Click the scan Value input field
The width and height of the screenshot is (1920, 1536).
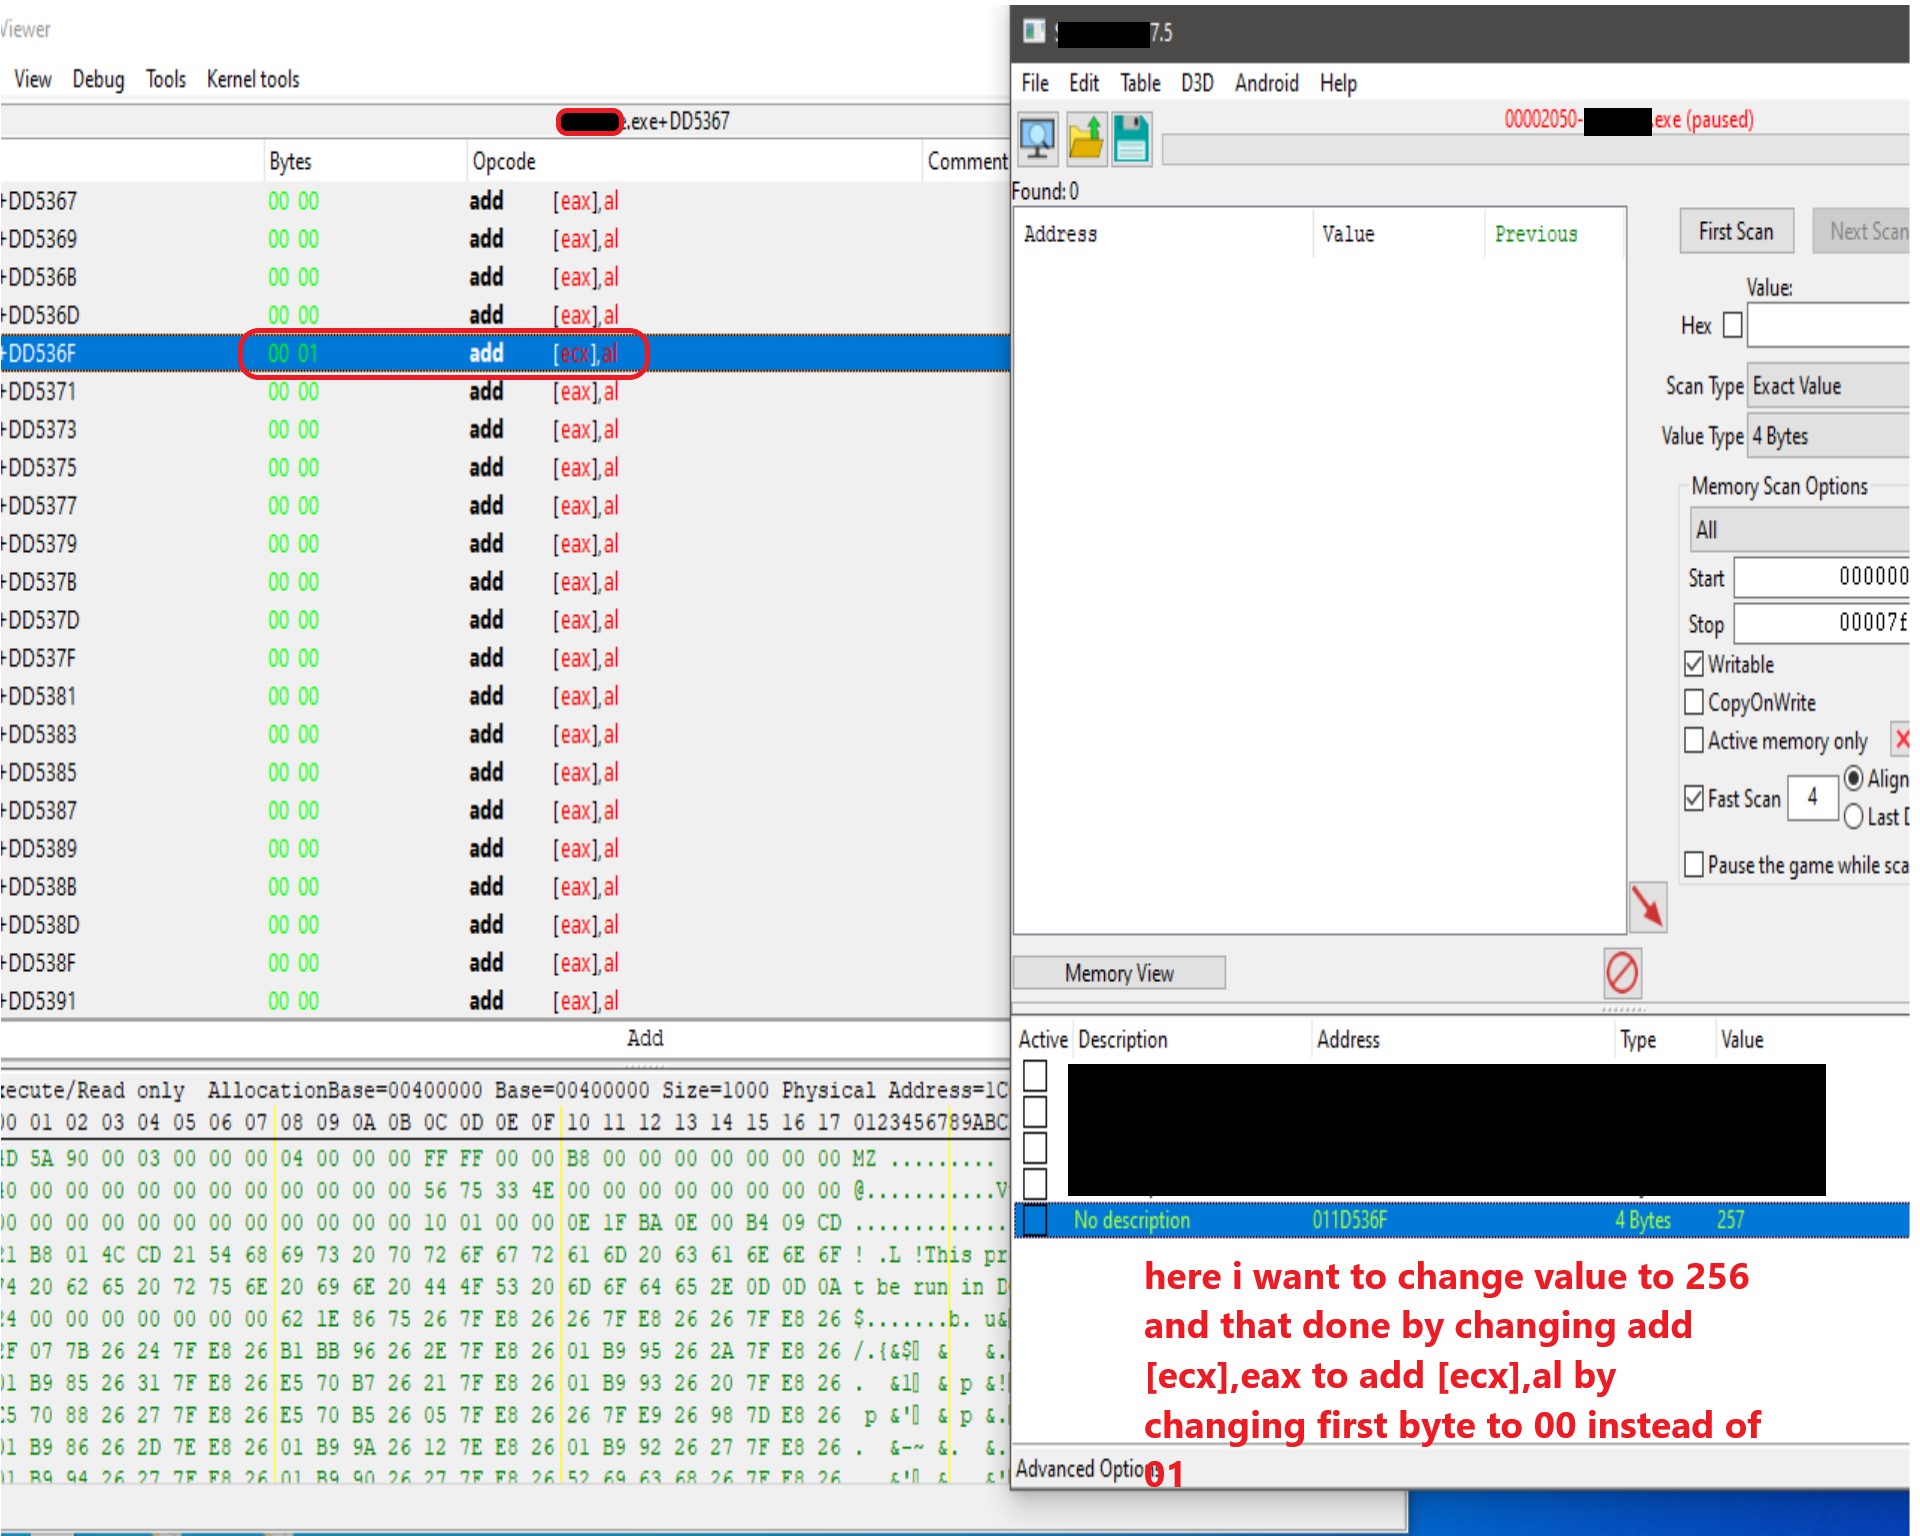(1828, 326)
